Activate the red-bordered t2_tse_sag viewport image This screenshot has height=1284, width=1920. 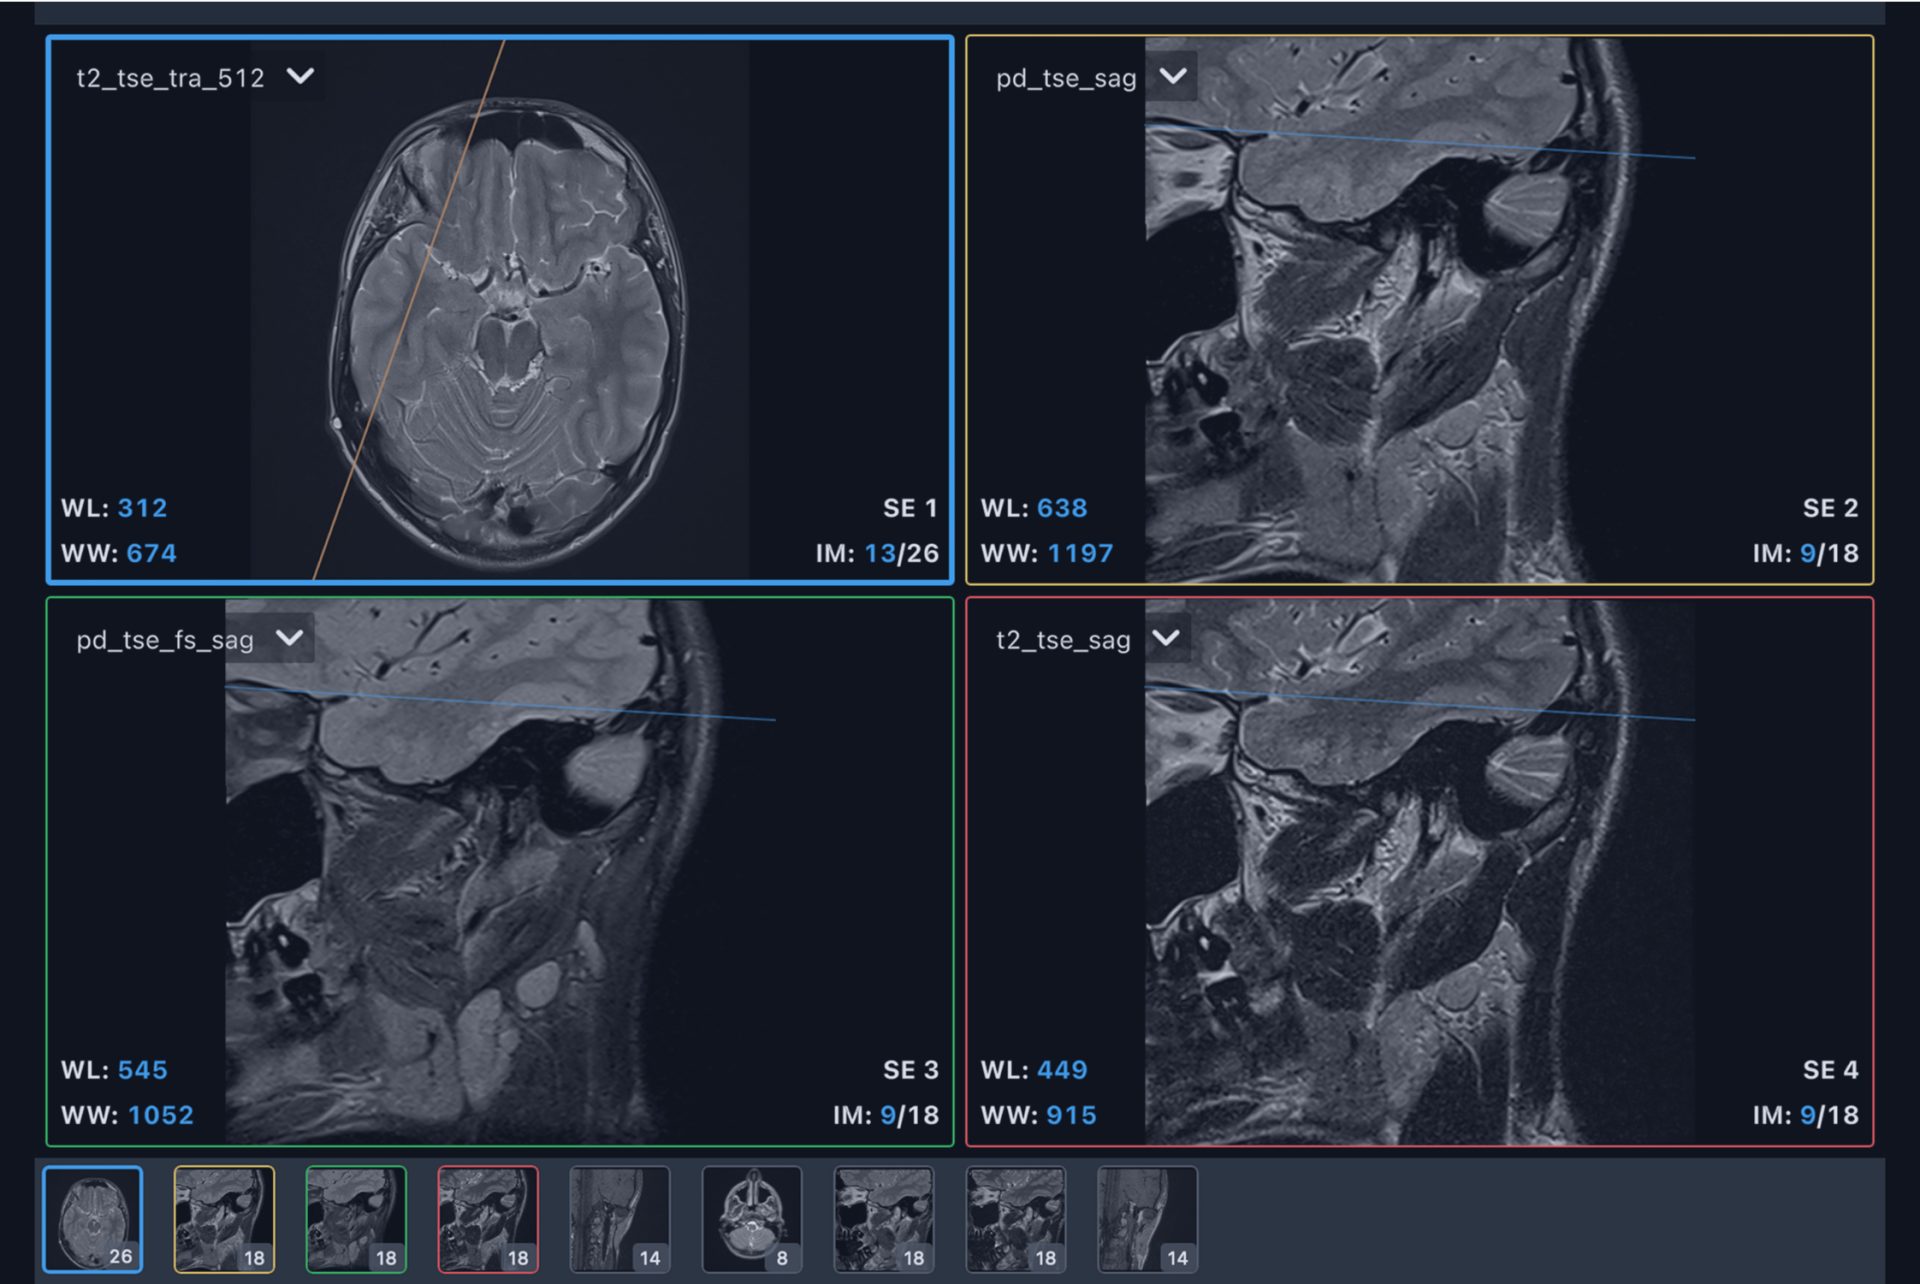point(1420,870)
